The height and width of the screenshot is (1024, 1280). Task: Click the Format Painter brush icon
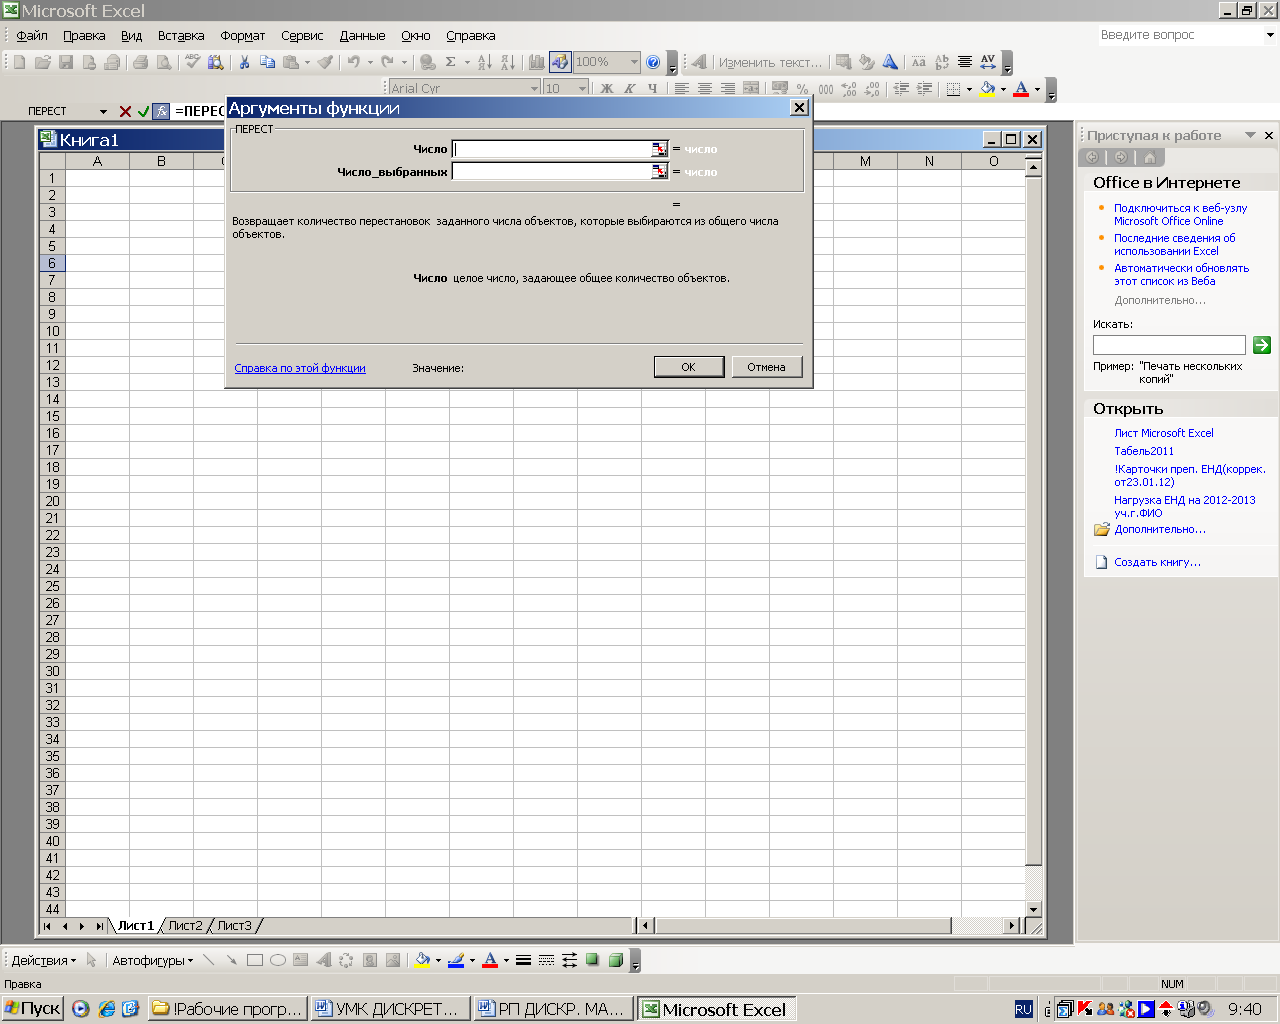(x=325, y=62)
